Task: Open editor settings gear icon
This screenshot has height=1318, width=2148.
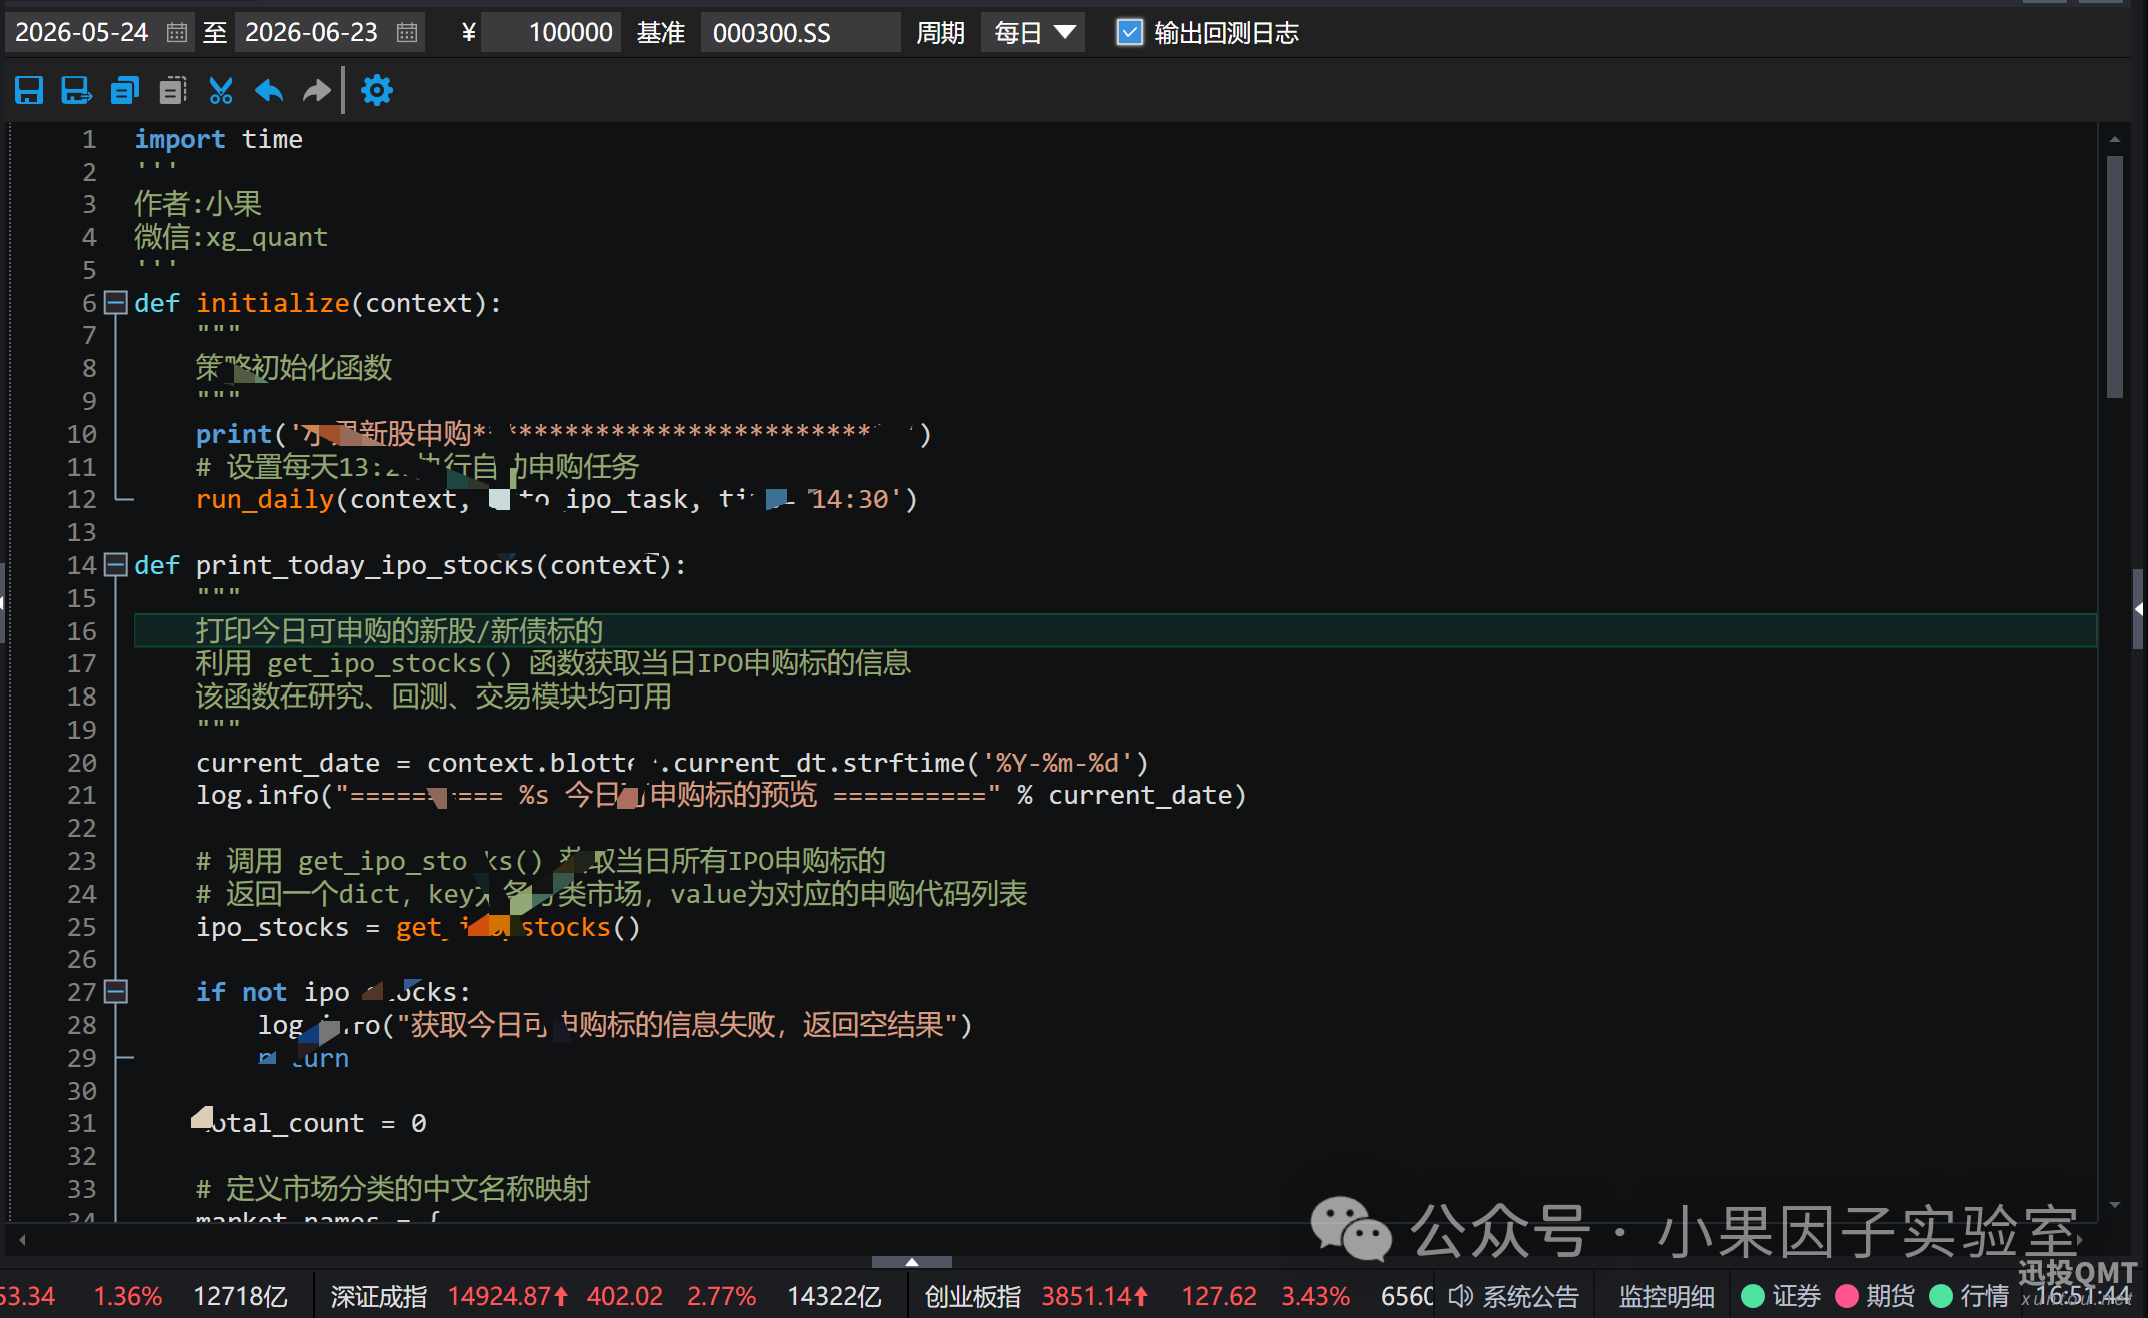Action: tap(377, 91)
